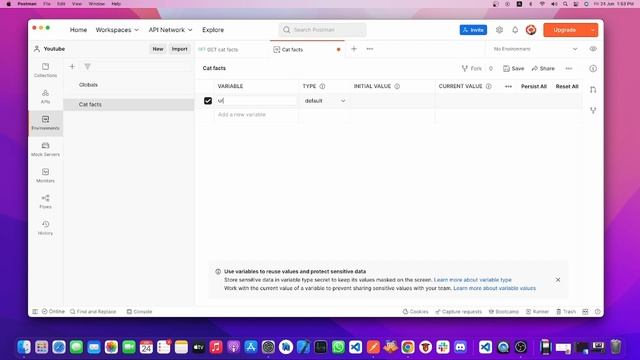Open the two-pane layout icon in status bar
Screen dimensions: 640x360
click(585, 311)
